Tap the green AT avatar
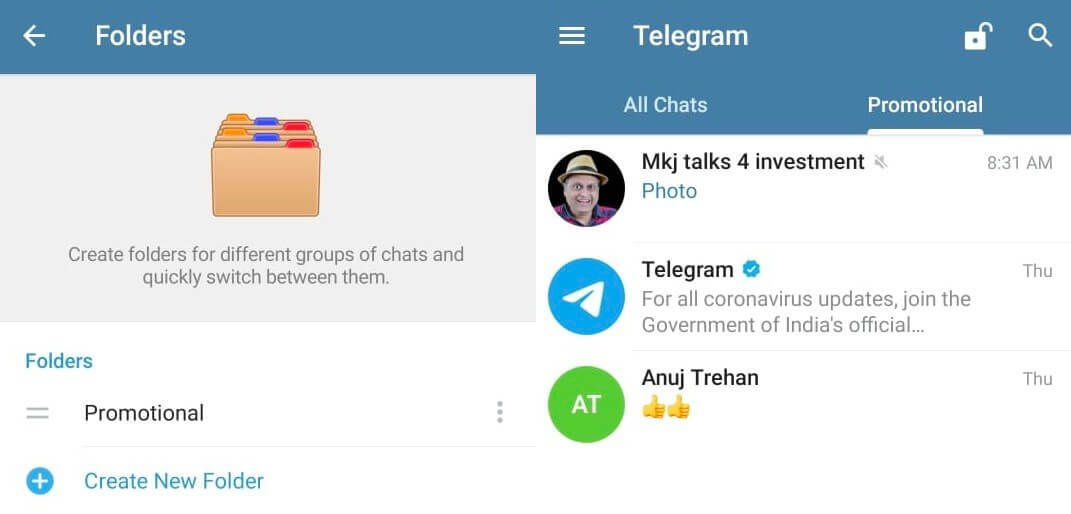 point(586,404)
